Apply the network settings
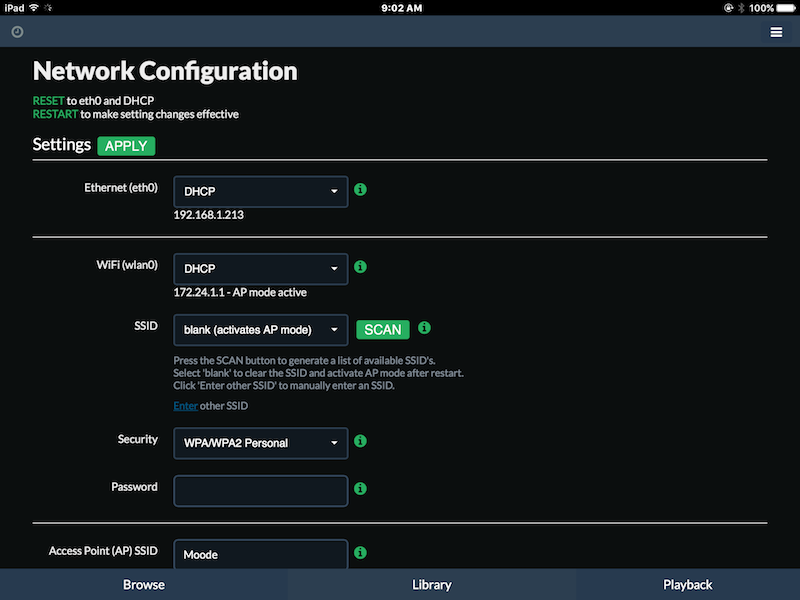 coord(126,146)
